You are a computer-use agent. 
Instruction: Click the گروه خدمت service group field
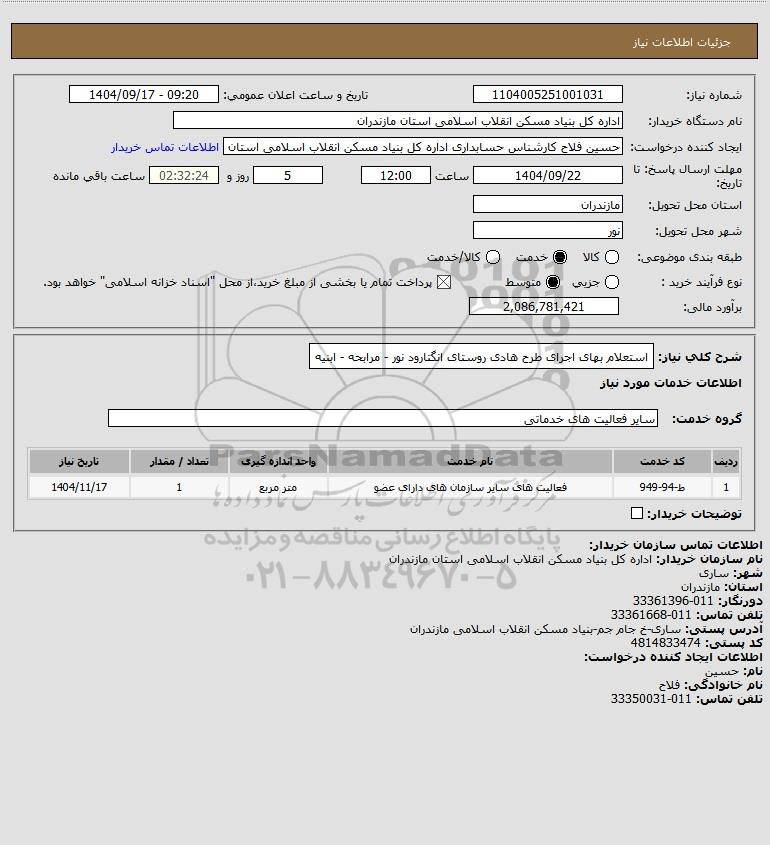tap(383, 418)
